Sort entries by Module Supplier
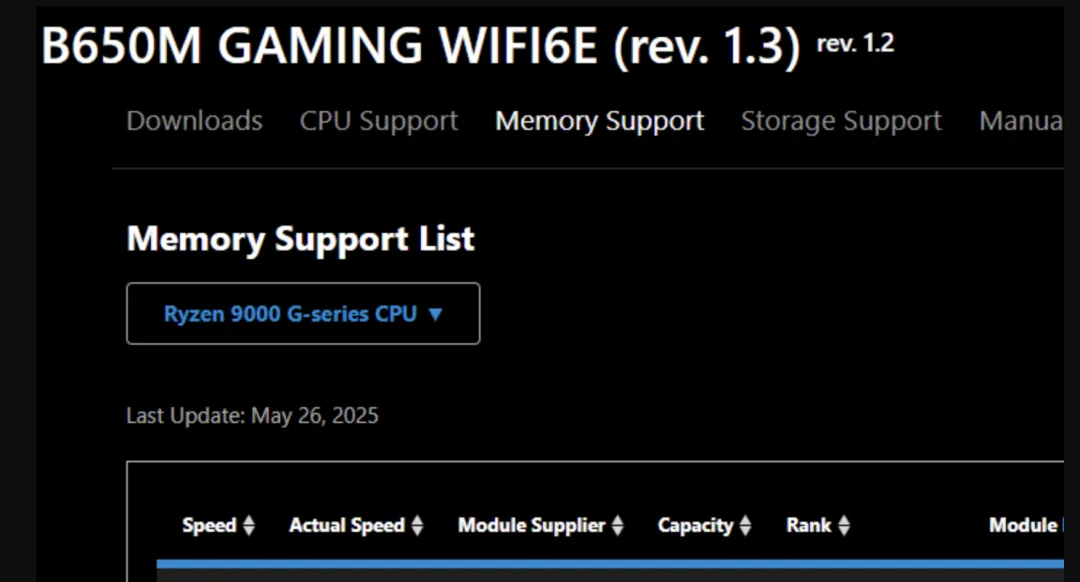The image size is (1080, 582). (x=620, y=524)
